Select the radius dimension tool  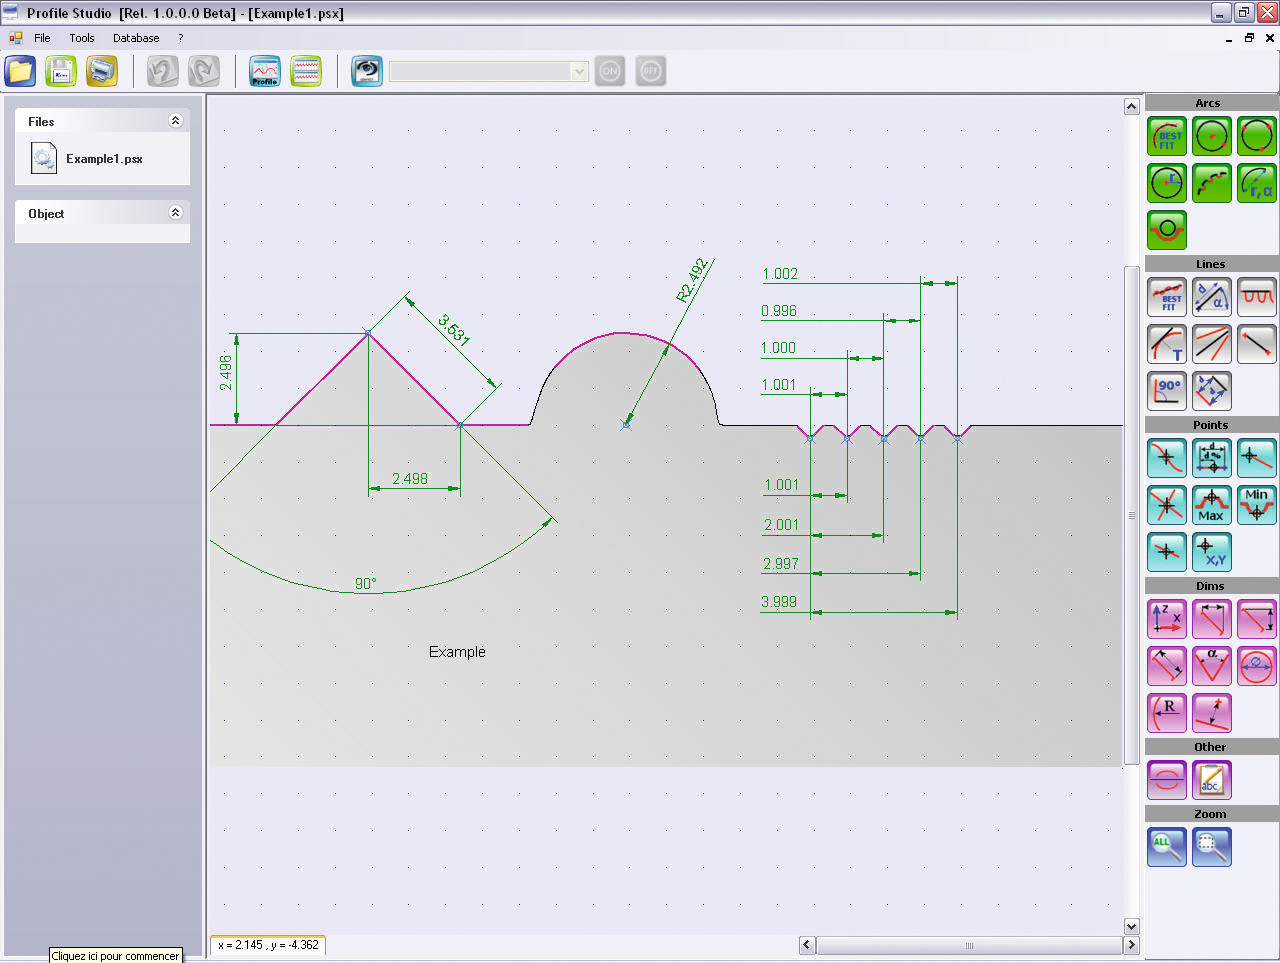click(x=1166, y=713)
